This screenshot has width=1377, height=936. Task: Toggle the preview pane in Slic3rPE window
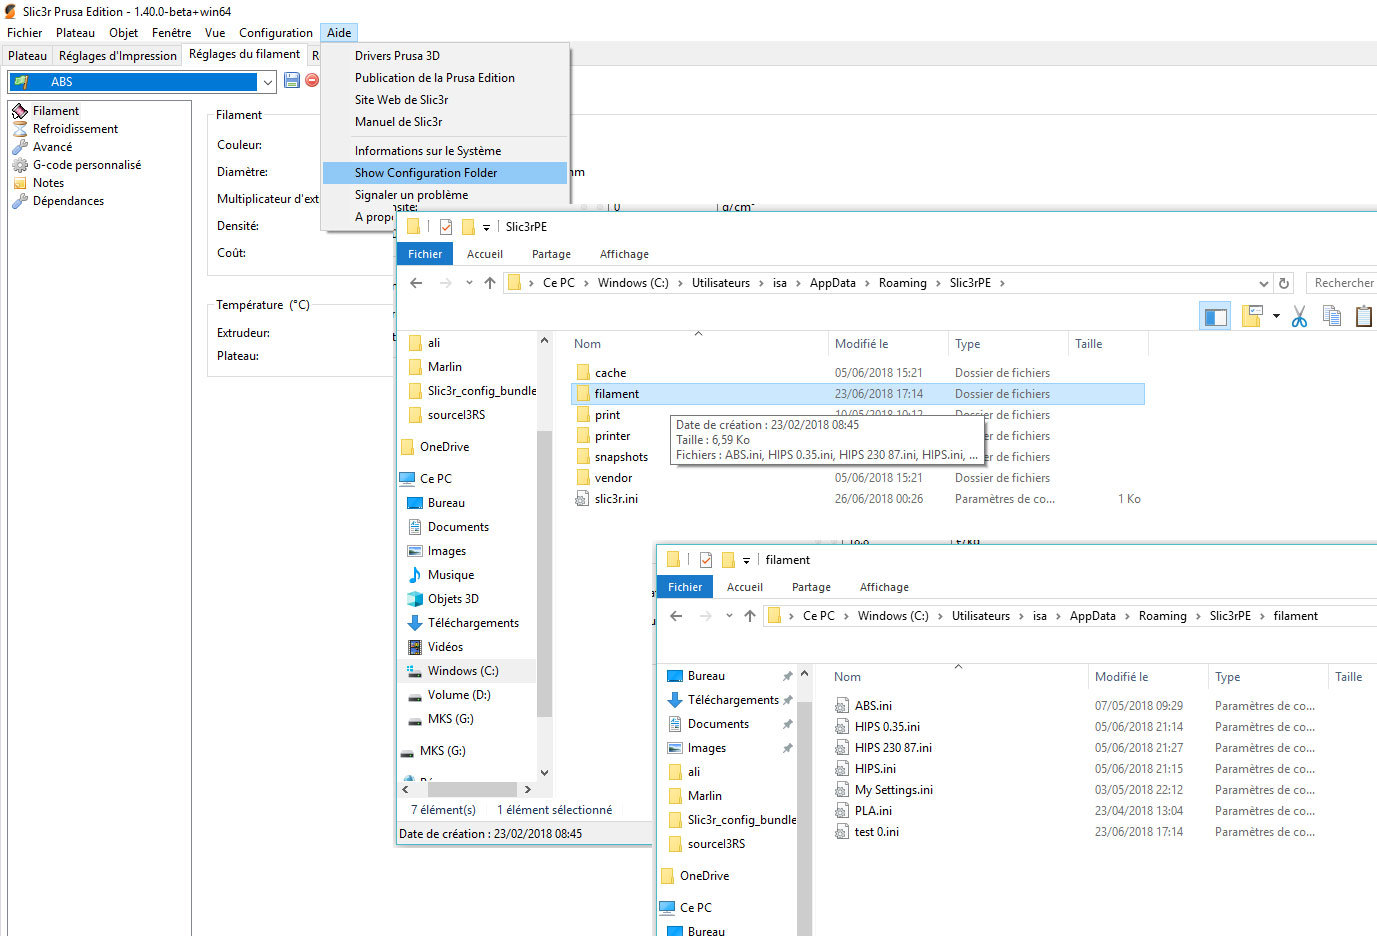pos(1215,317)
